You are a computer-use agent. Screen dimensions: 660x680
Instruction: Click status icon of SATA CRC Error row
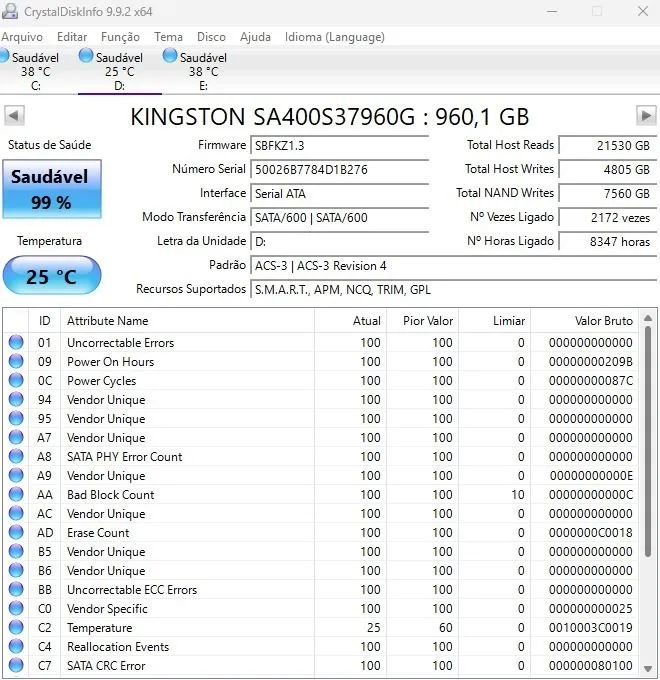16,666
